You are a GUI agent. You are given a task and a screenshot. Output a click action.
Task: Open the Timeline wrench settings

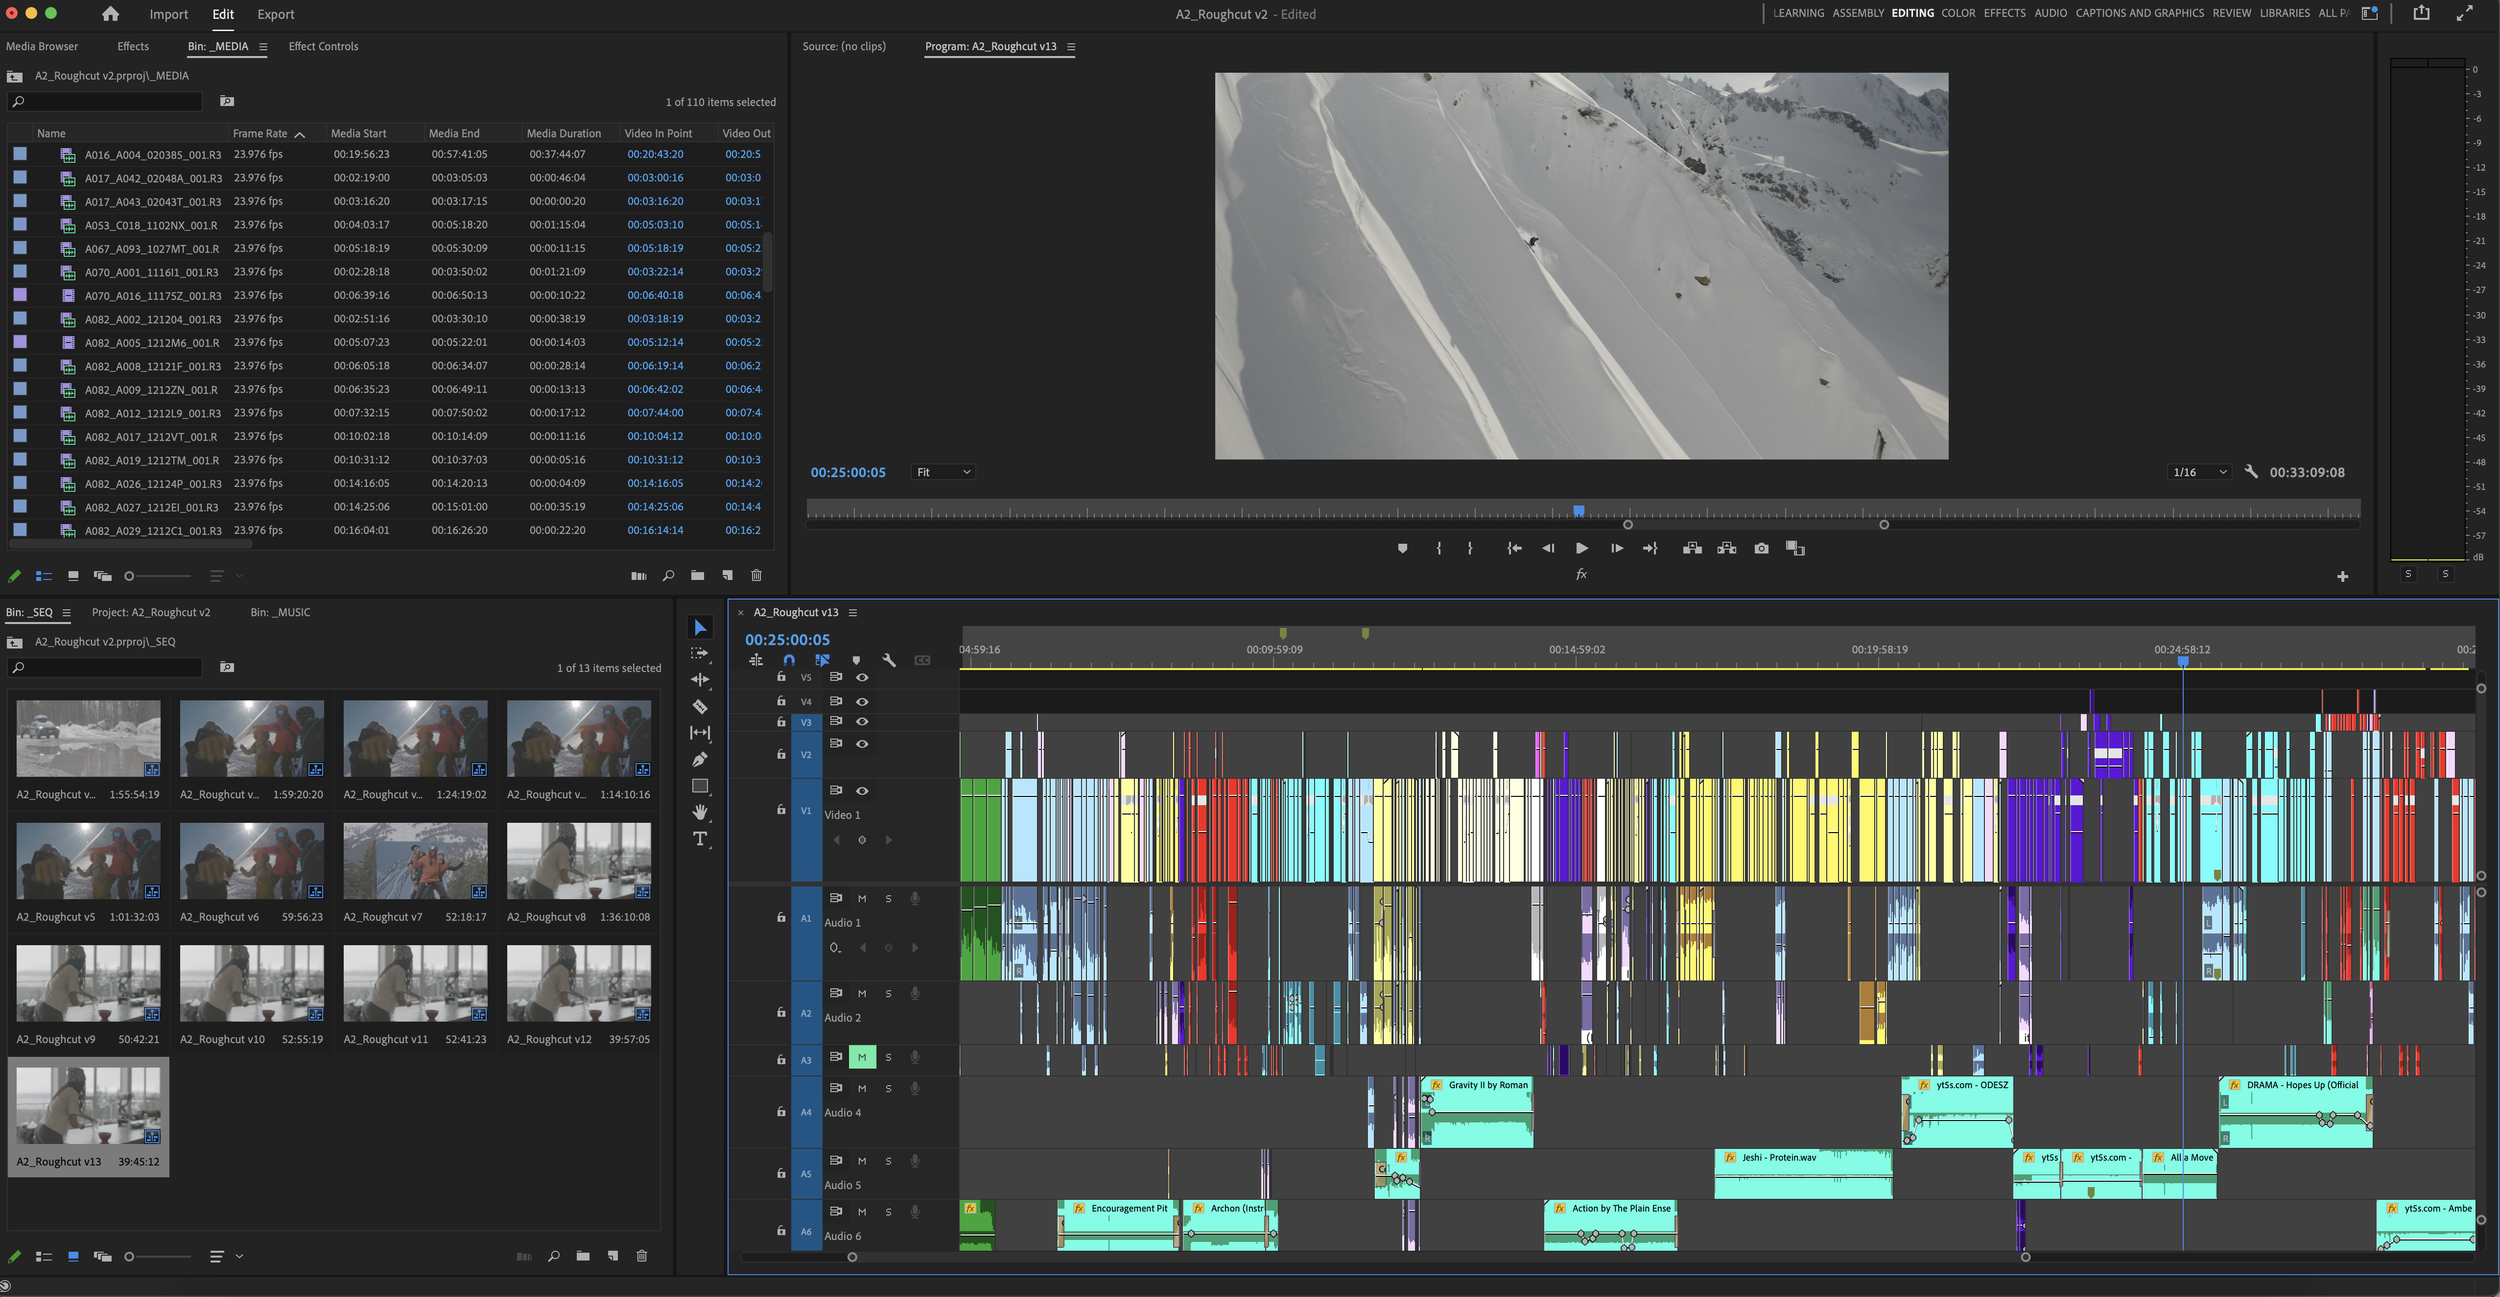coord(889,660)
